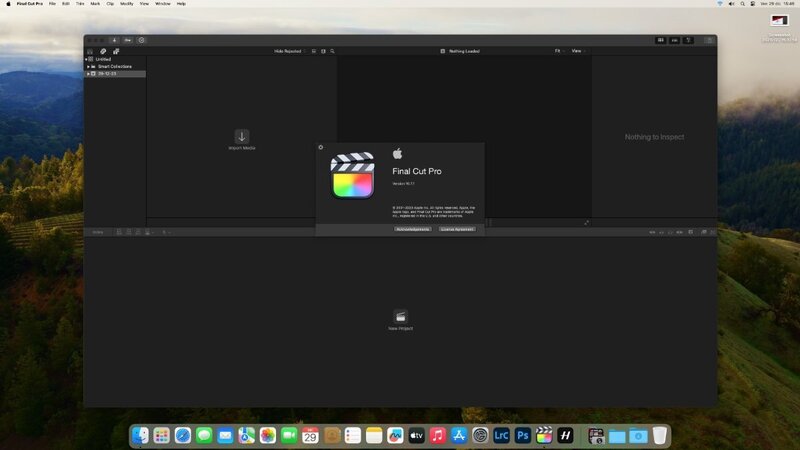Screen dimensions: 800x450
Task: Expand the Smart Collections folder
Action: pos(88,66)
